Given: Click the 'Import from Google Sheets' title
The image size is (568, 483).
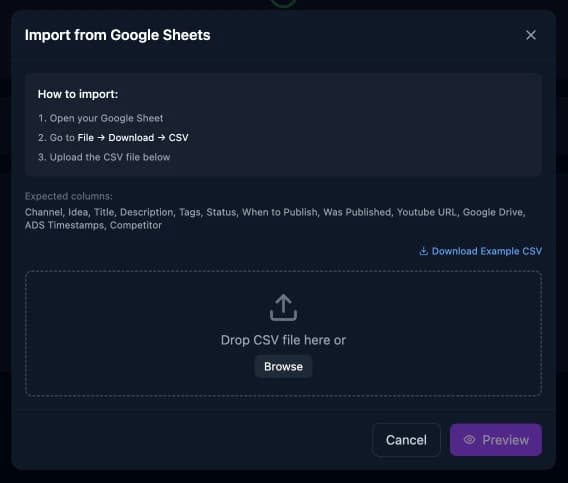Looking at the screenshot, I should pyautogui.click(x=117, y=35).
